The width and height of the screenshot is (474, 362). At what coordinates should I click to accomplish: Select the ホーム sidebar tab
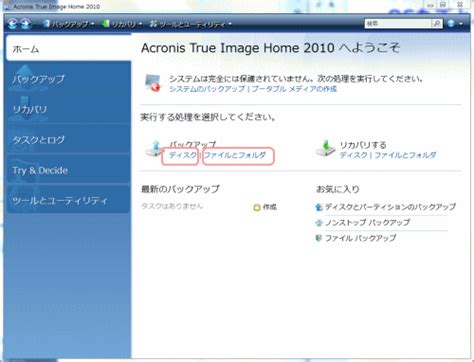68,48
